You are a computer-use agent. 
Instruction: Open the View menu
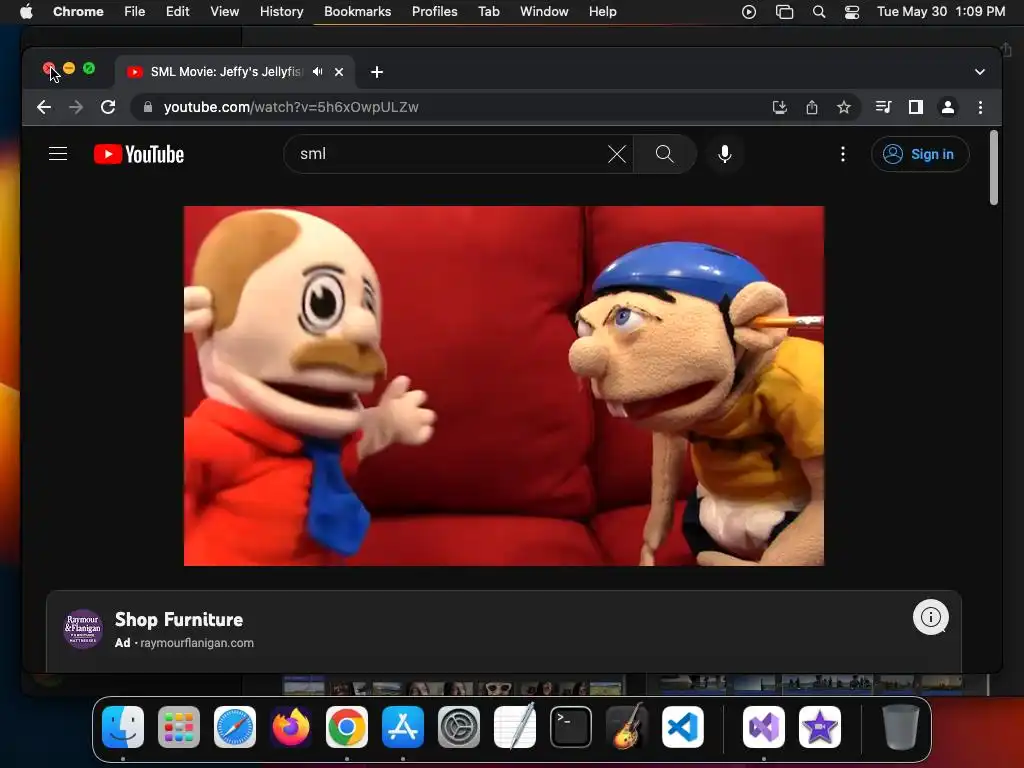click(x=225, y=12)
